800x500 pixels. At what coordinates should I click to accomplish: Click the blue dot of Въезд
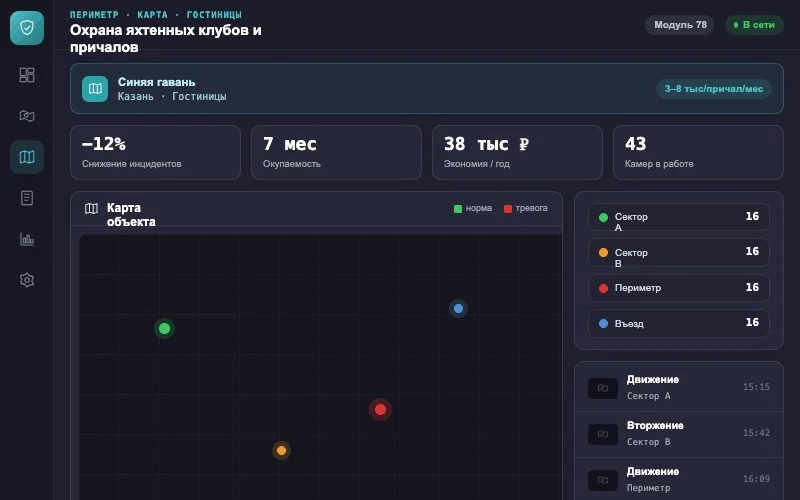pos(603,323)
